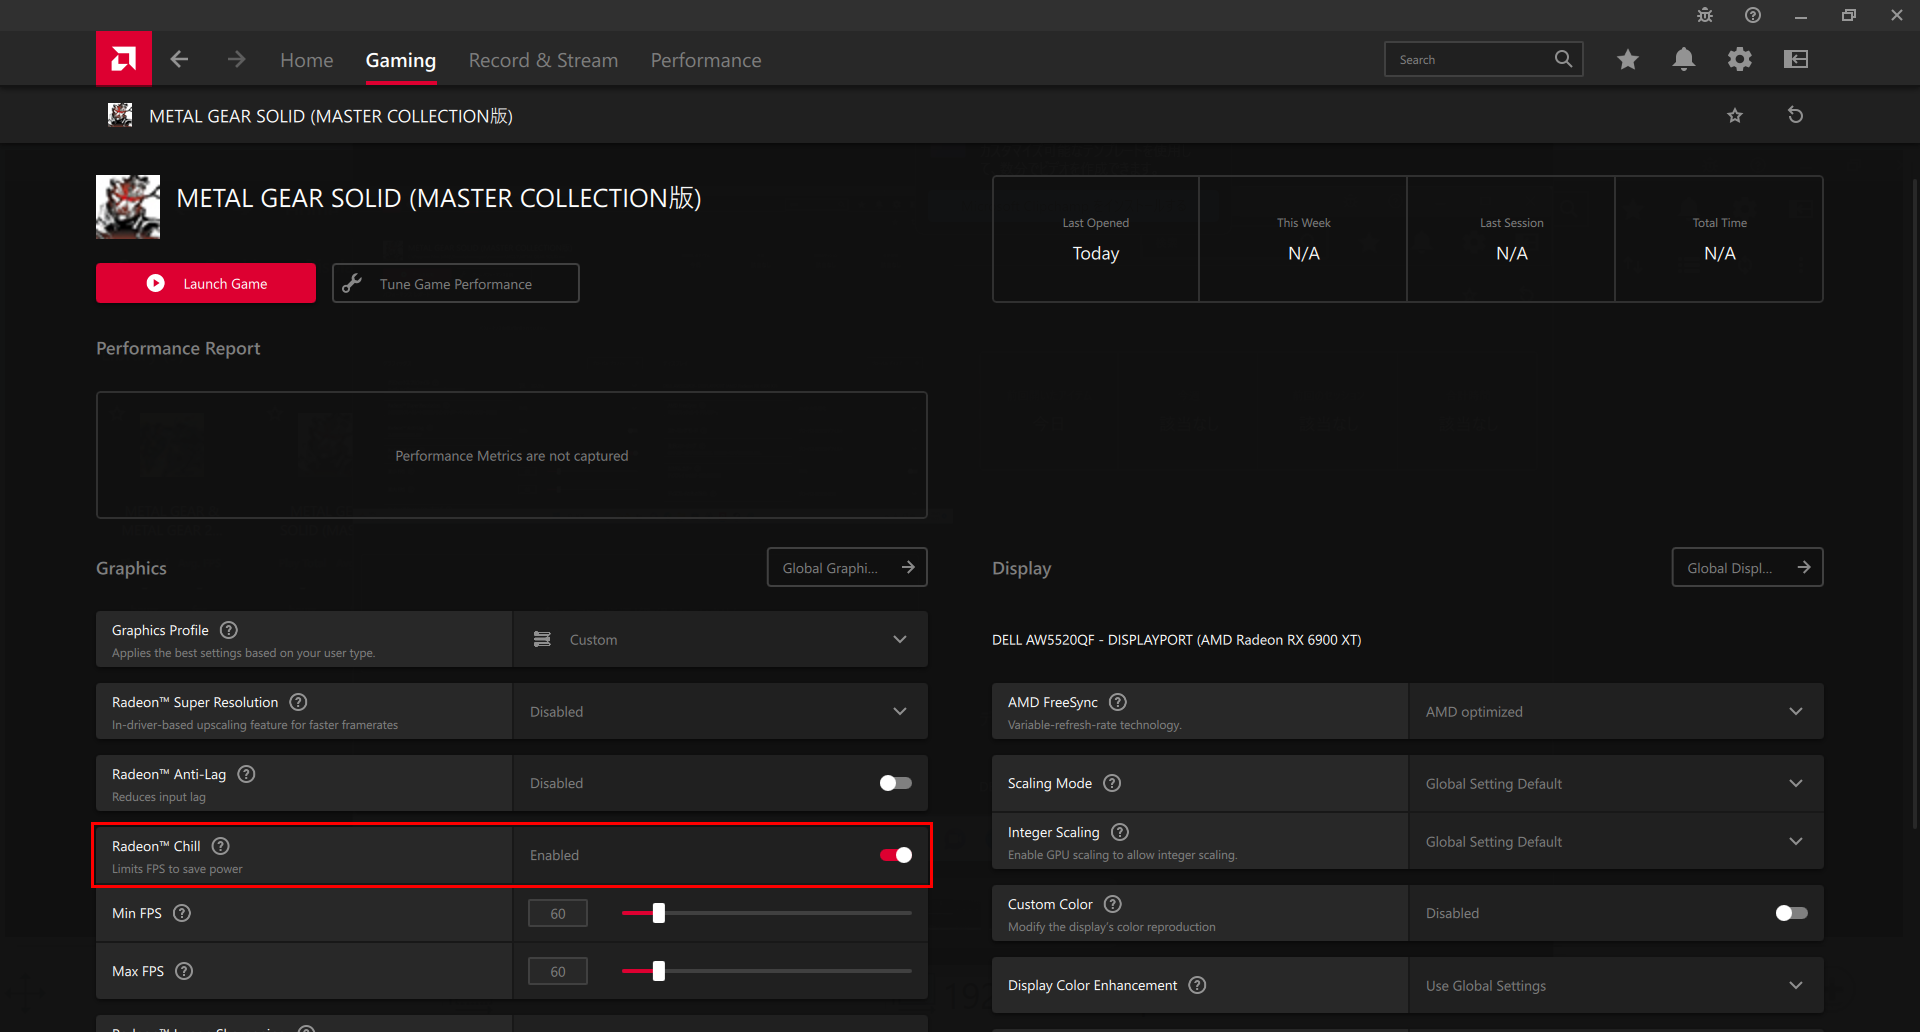Image resolution: width=1920 pixels, height=1032 pixels.
Task: Open the Performance tab
Action: click(706, 60)
